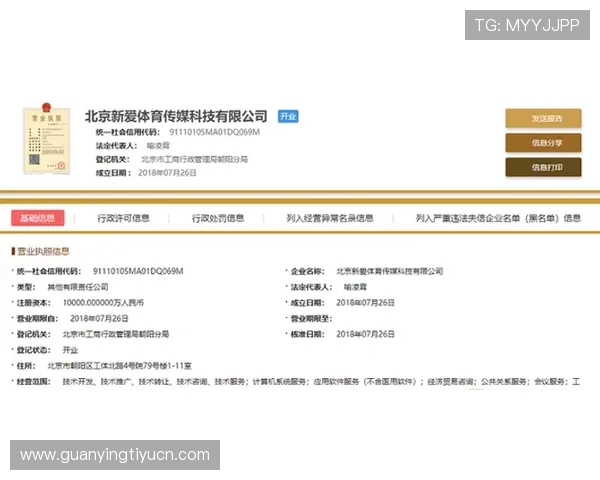Screen dimensions: 600x480
Task: Click the 营业期限至 label
Action: point(311,318)
